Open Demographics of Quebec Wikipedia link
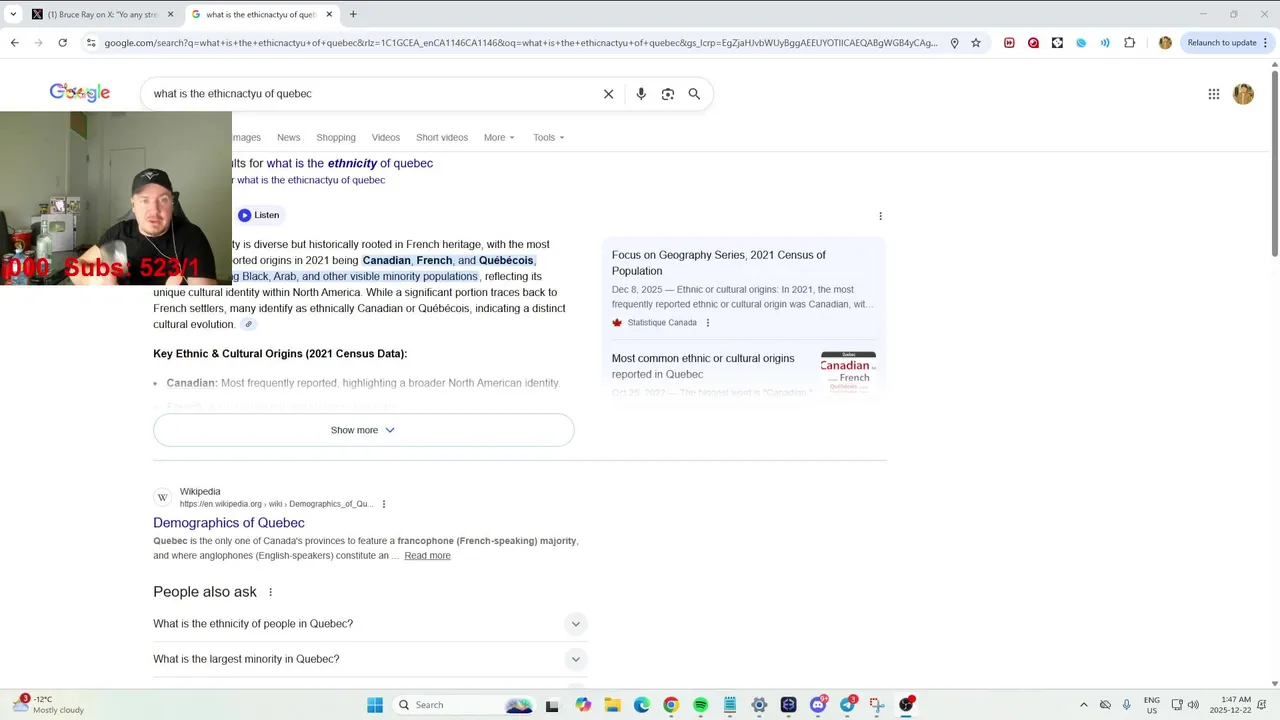1280x720 pixels. [229, 523]
